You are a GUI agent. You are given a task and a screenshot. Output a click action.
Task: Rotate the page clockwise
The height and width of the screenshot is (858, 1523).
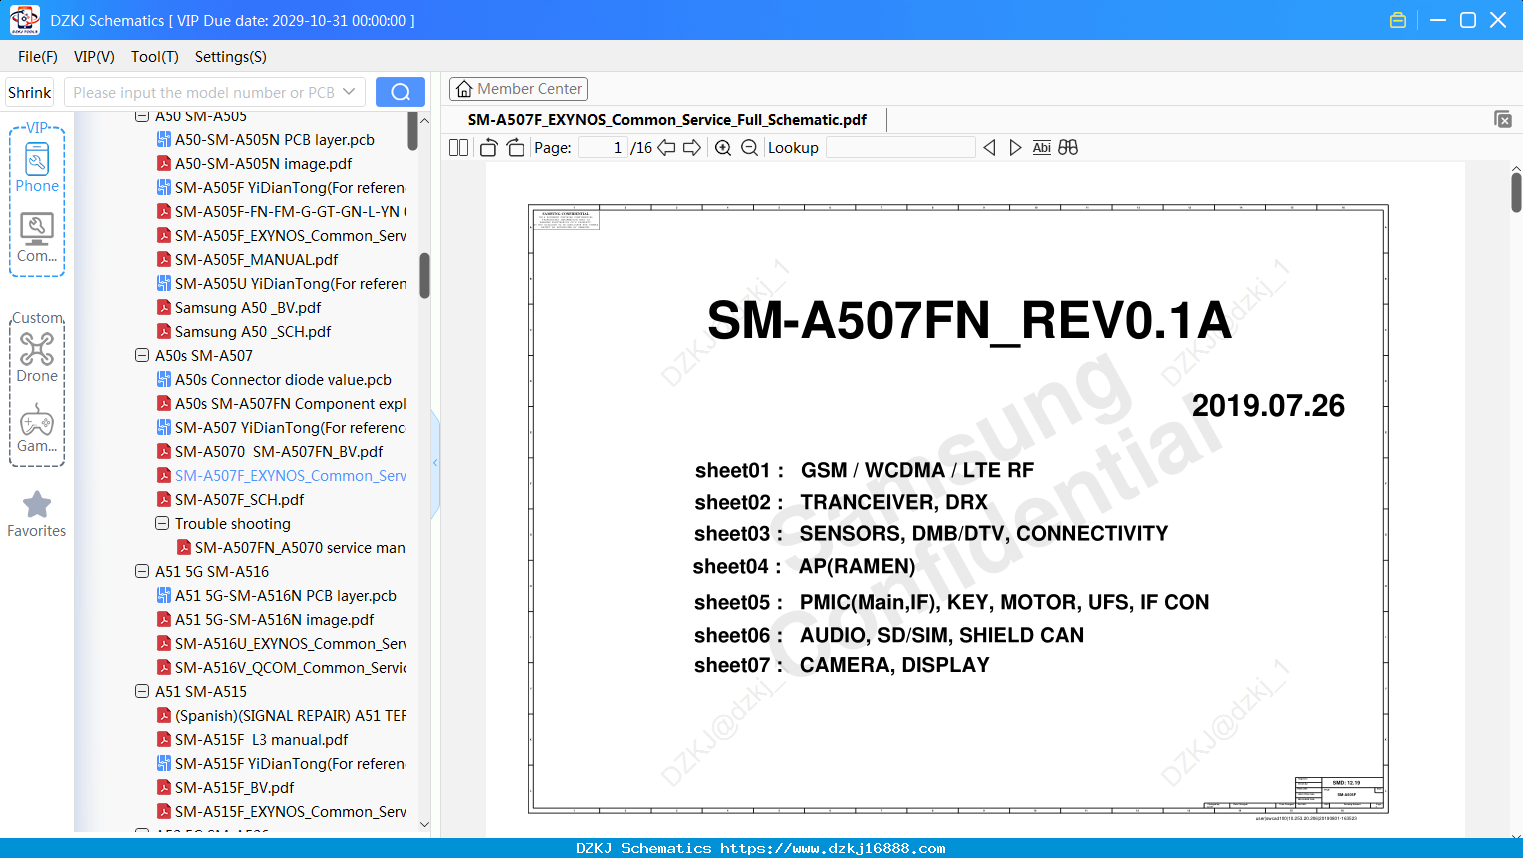click(515, 148)
